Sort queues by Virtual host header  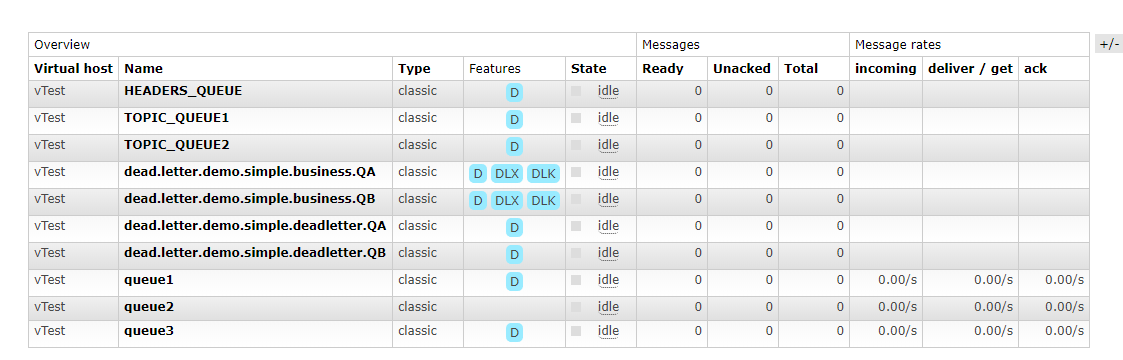click(73, 69)
